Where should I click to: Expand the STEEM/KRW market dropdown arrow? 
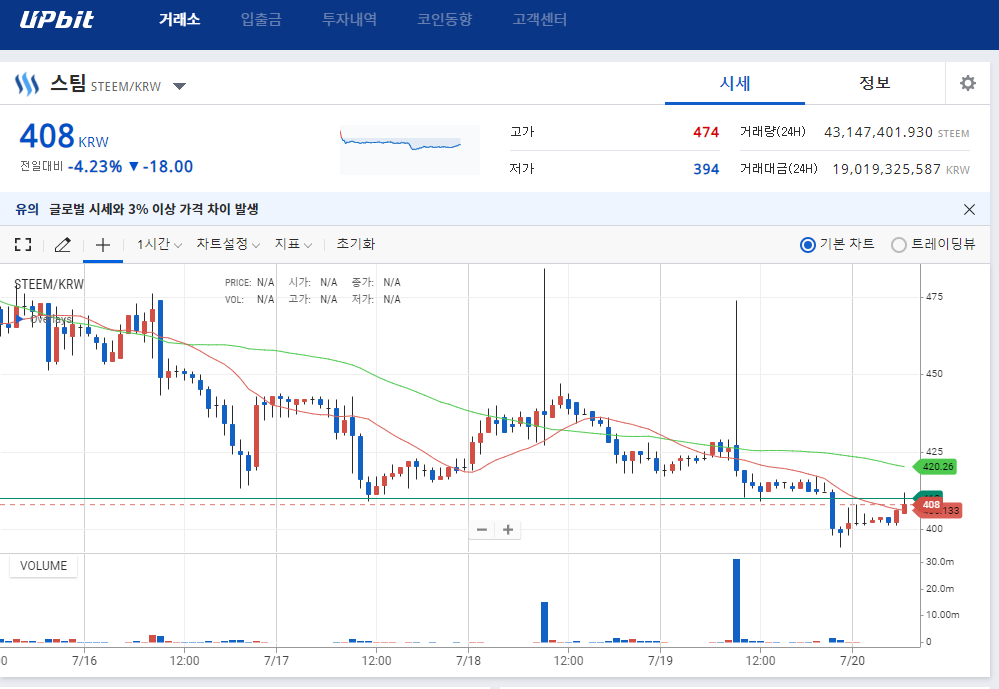[179, 86]
